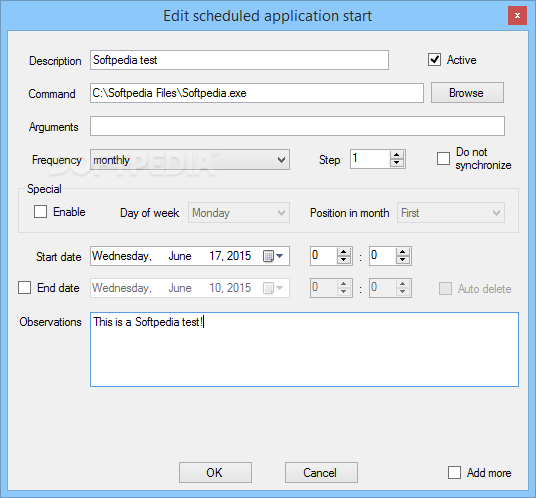Decrease the Step value with down arrow
This screenshot has width=536, height=498.
(x=397, y=163)
